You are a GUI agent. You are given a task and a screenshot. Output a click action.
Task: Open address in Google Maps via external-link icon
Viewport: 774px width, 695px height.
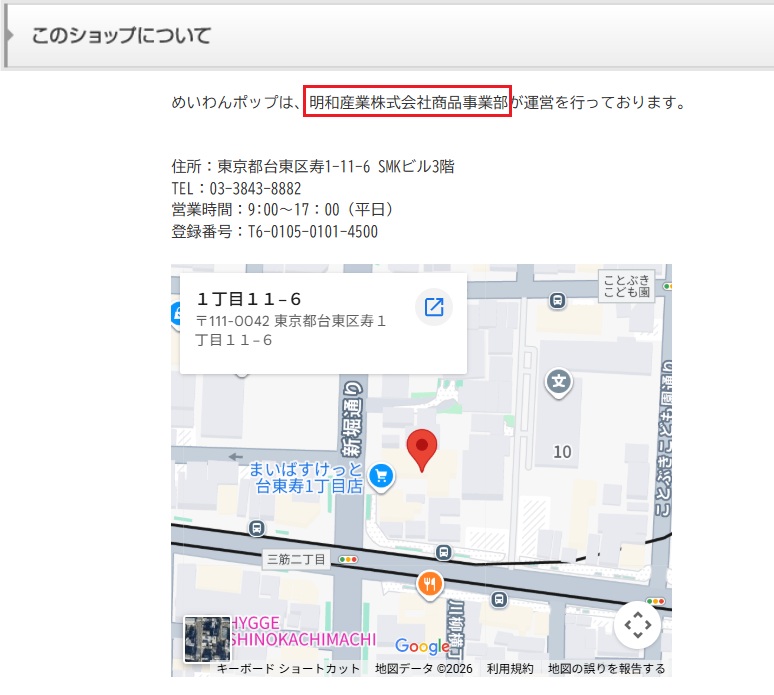(434, 307)
